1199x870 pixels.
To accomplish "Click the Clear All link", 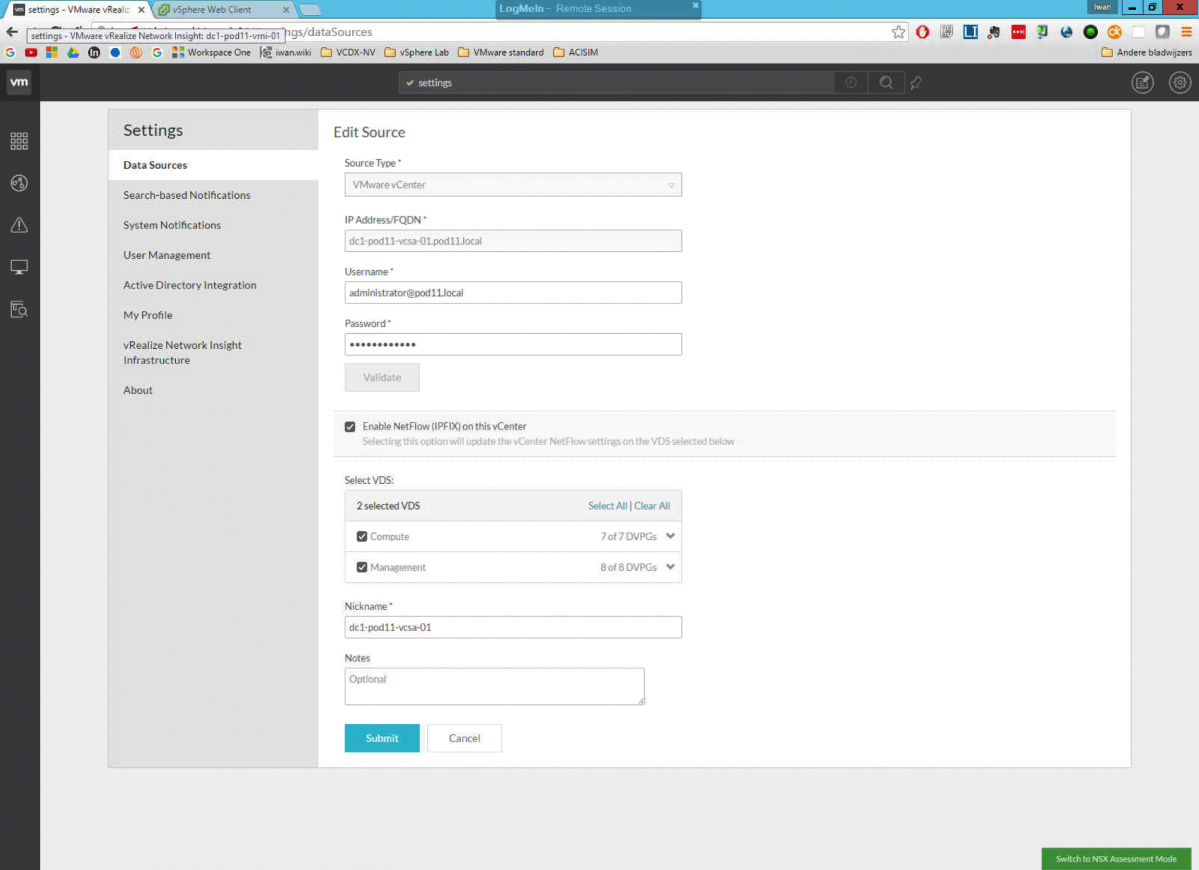I will click(x=652, y=506).
